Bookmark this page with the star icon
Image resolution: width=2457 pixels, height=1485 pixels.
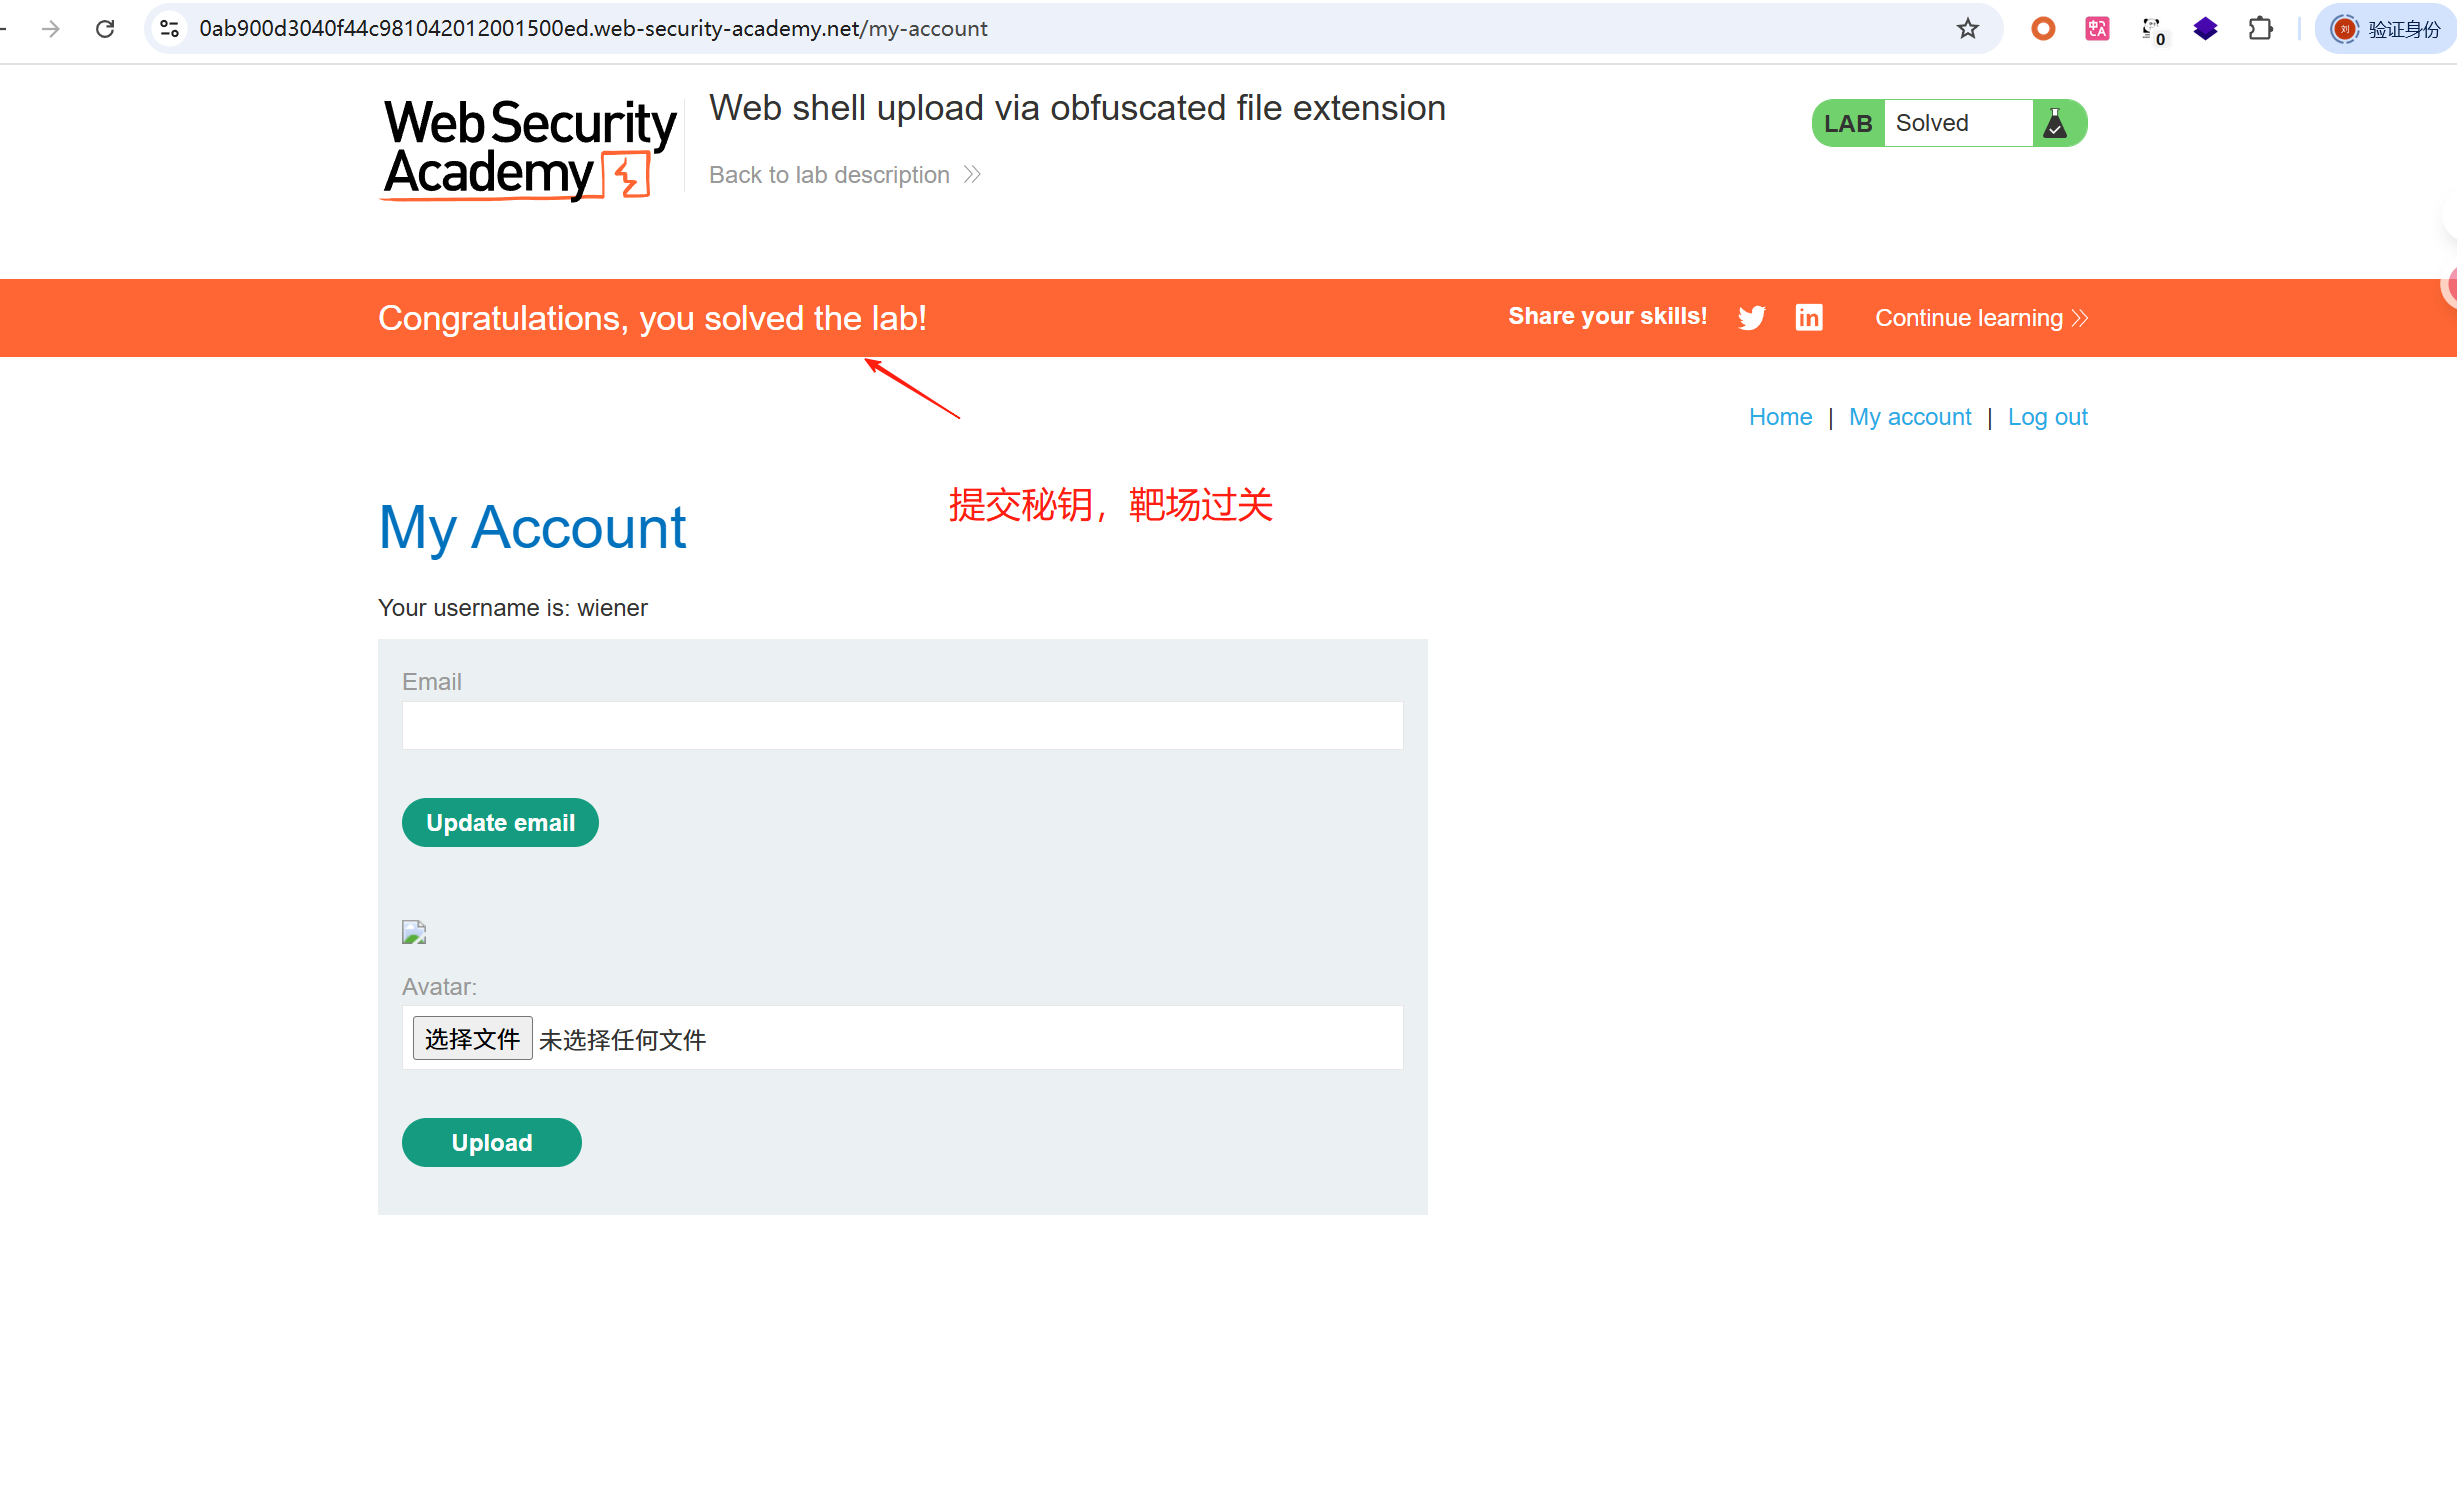[1967, 29]
